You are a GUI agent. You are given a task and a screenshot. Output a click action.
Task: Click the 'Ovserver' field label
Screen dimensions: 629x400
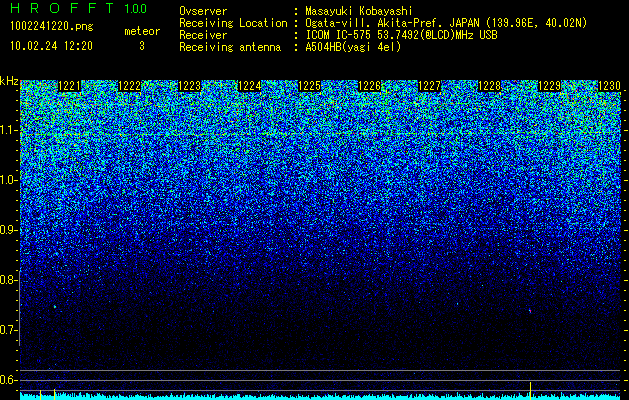[x=203, y=11]
